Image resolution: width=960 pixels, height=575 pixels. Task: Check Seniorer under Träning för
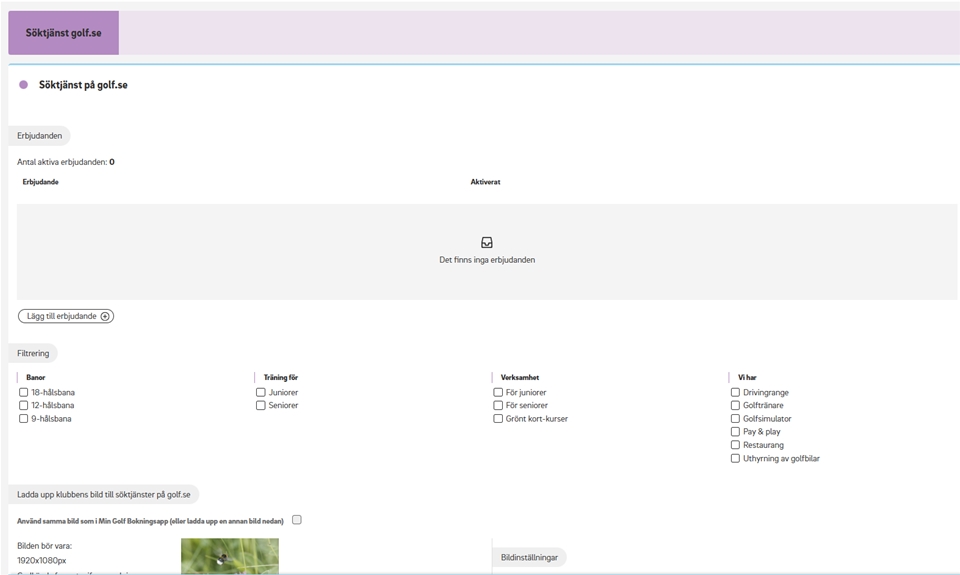261,406
